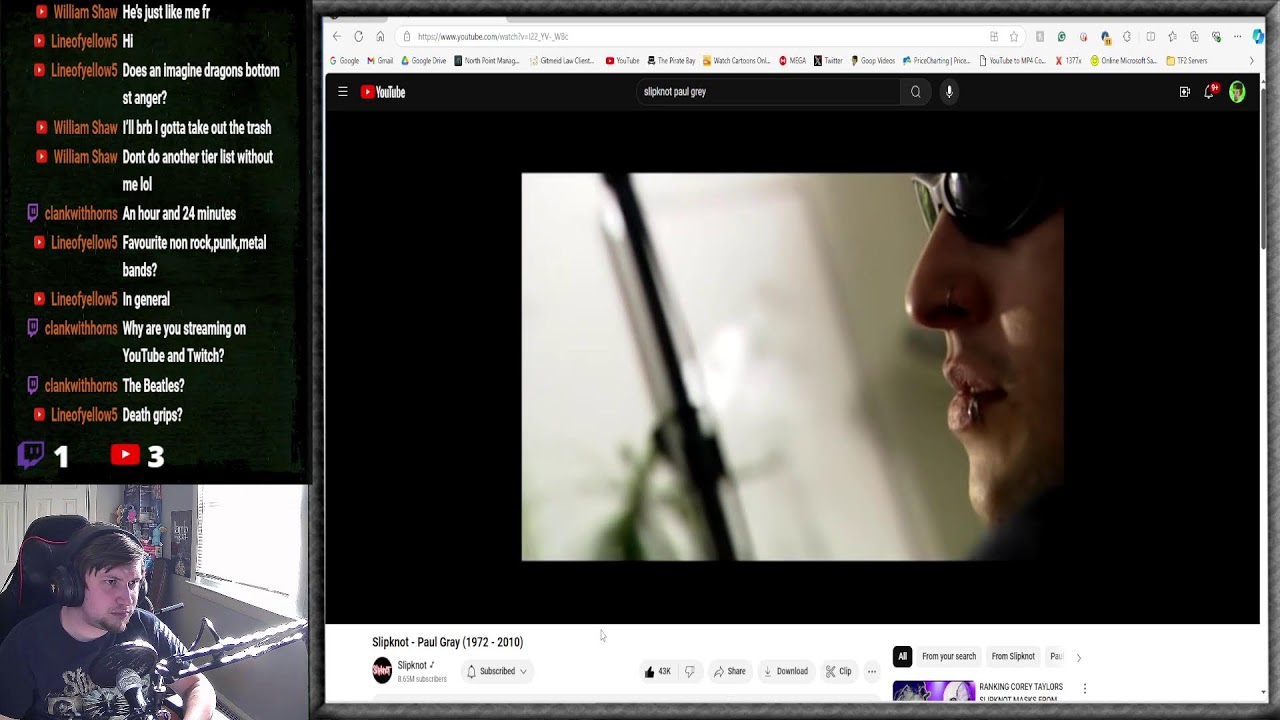Open the Google Drive bookmark
The width and height of the screenshot is (1280, 720).
click(423, 60)
